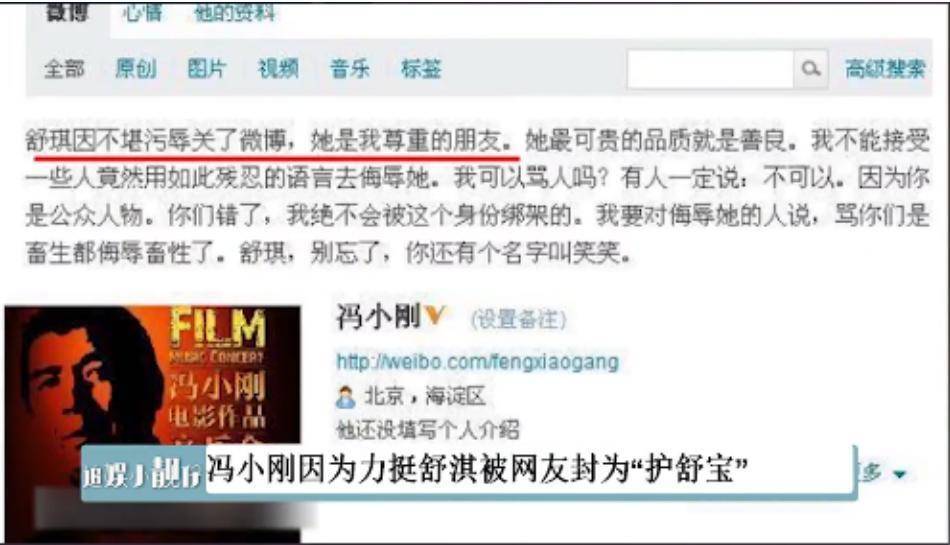Expand the blue dropdown arrow at right
950x545 pixels.
pyautogui.click(x=900, y=474)
